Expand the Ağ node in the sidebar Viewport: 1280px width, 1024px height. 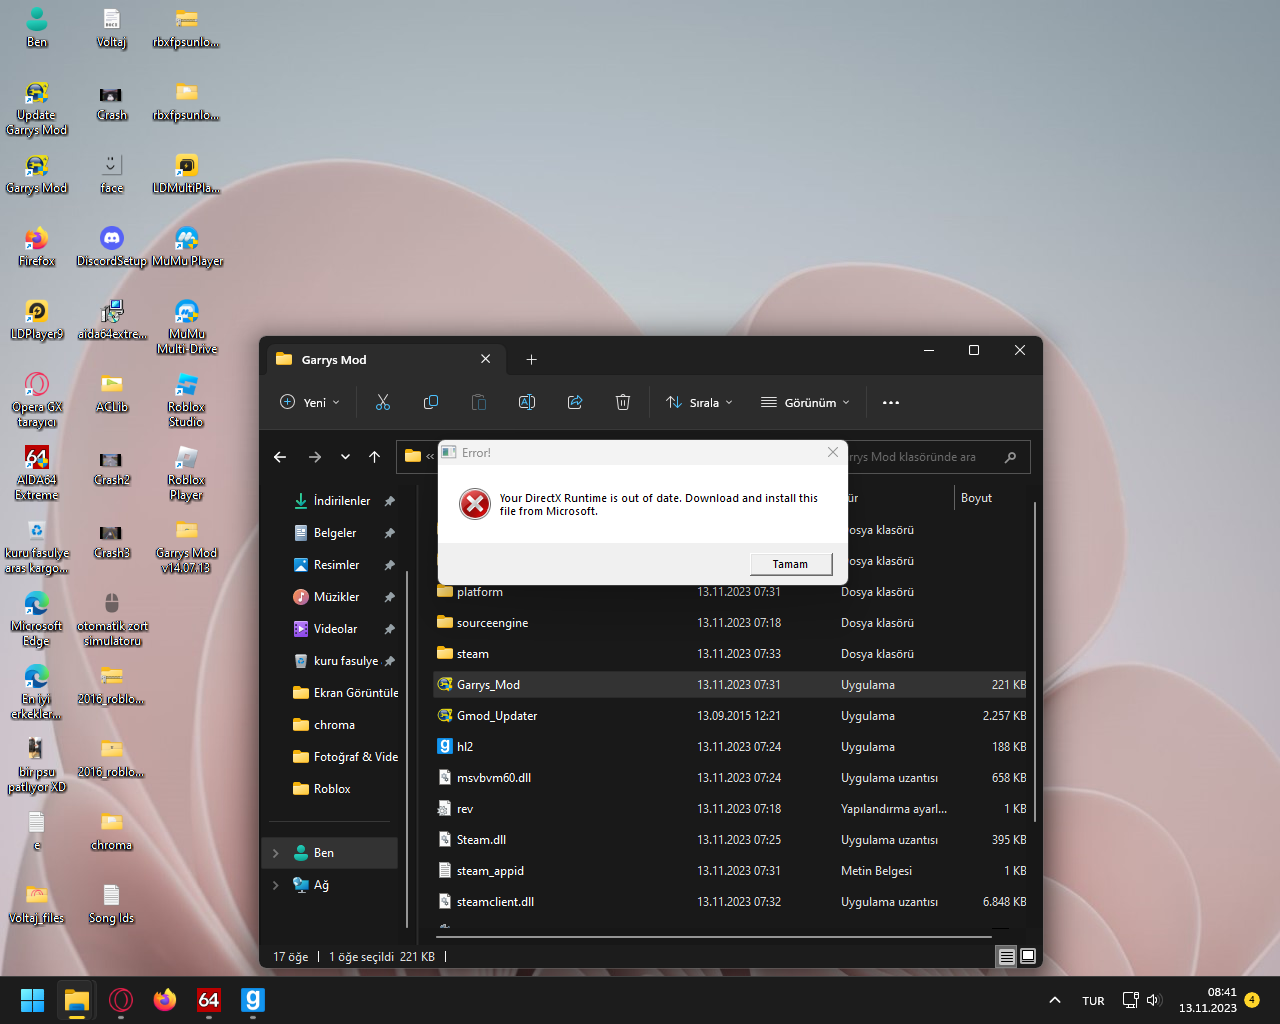pos(276,885)
